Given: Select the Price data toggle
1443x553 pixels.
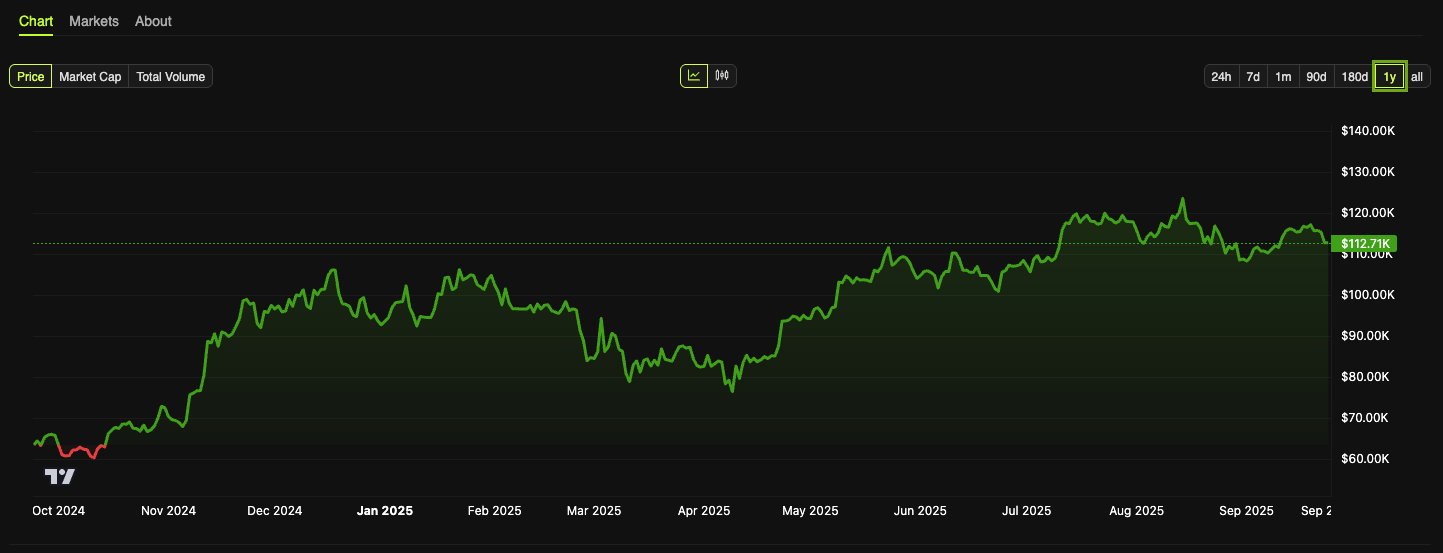Looking at the screenshot, I should [30, 77].
